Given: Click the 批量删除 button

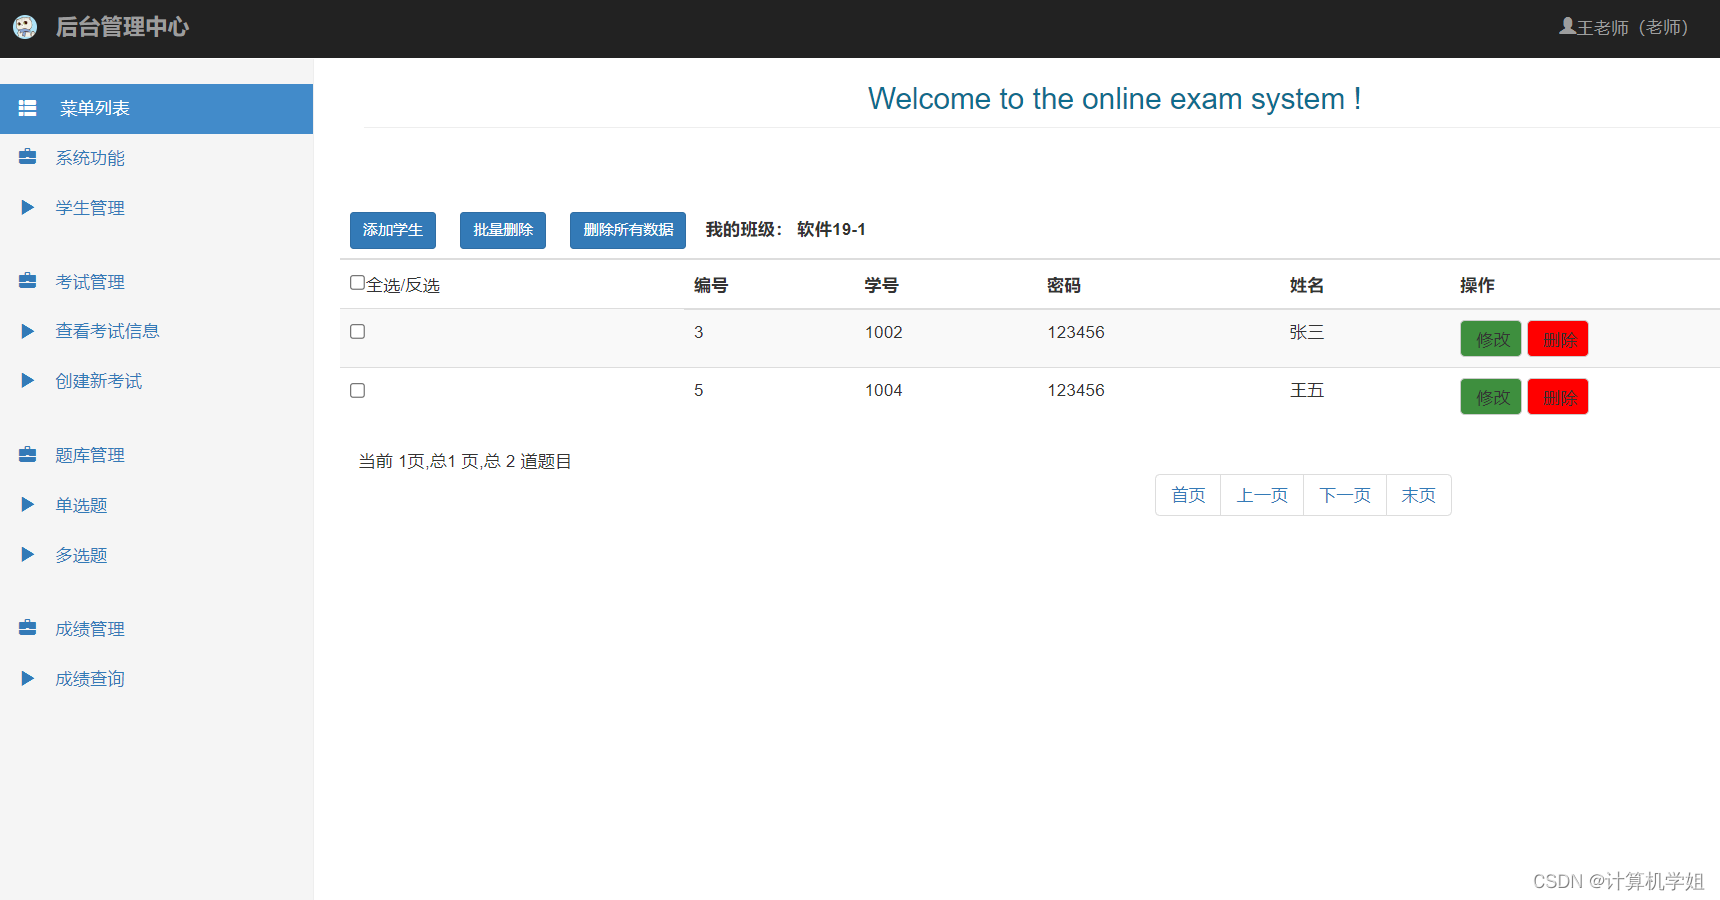Looking at the screenshot, I should [x=503, y=230].
